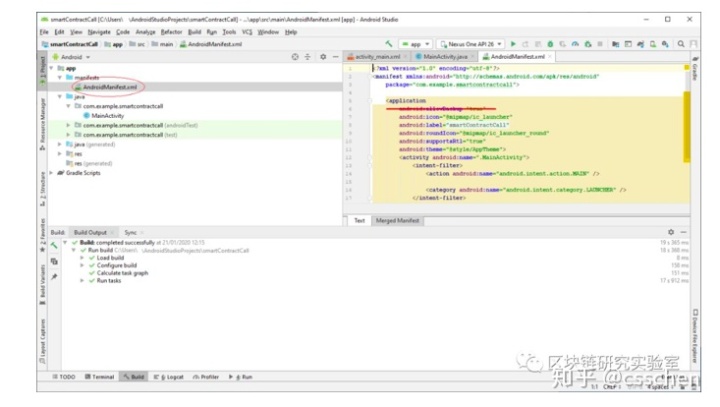The image size is (720, 407).
Task: Click the Pin Tab icon in Build panel
Action: coord(54,277)
